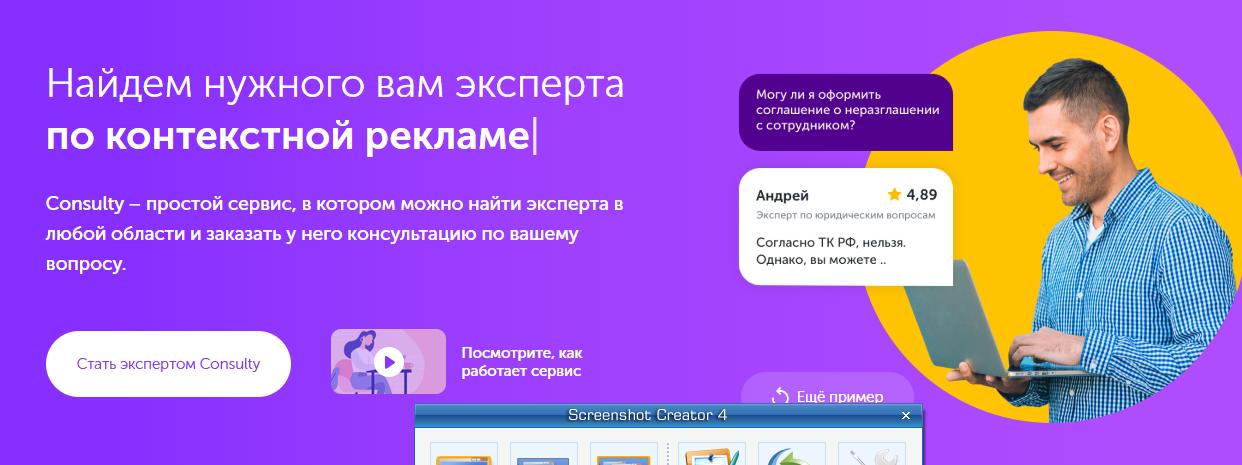Click the green arrow icon in Screenshot Creator

click(792, 454)
